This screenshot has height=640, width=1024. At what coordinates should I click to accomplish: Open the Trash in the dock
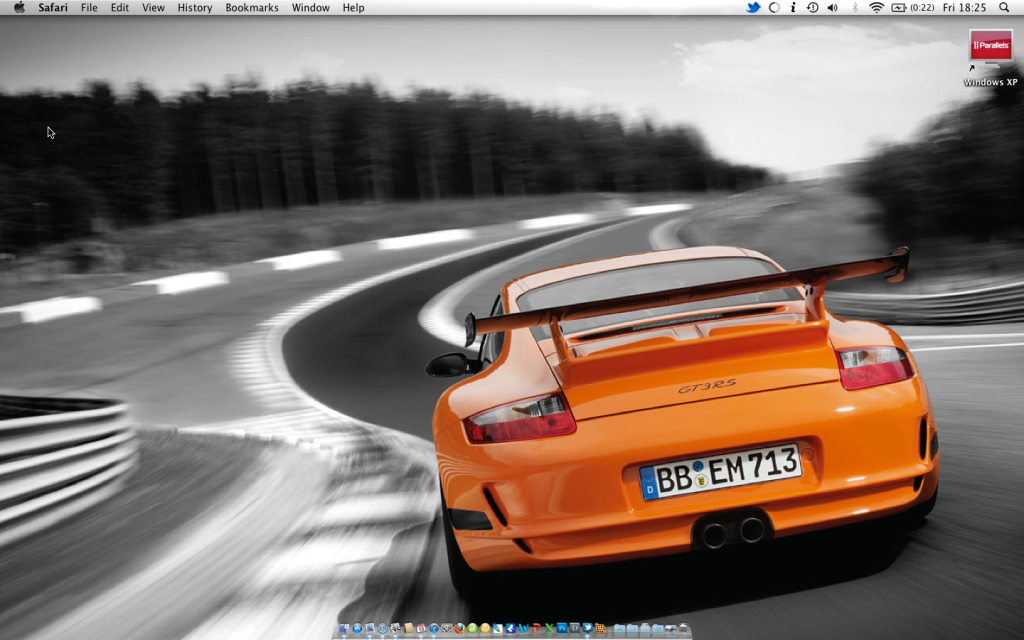684,629
